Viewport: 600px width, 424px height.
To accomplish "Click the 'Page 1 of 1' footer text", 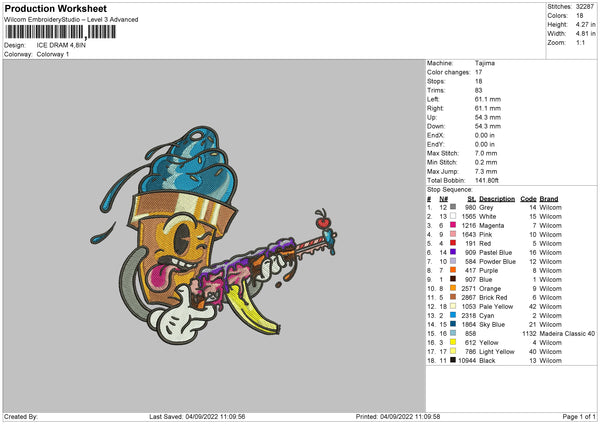I will pyautogui.click(x=579, y=417).
